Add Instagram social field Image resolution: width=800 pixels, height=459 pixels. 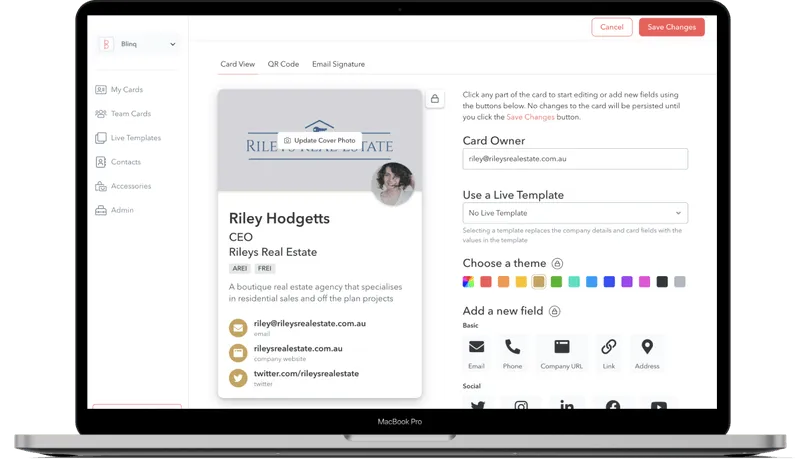pos(521,405)
